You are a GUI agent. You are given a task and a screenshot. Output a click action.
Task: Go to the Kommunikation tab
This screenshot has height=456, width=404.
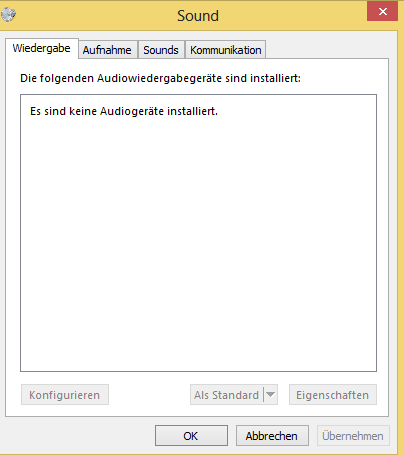tap(225, 50)
